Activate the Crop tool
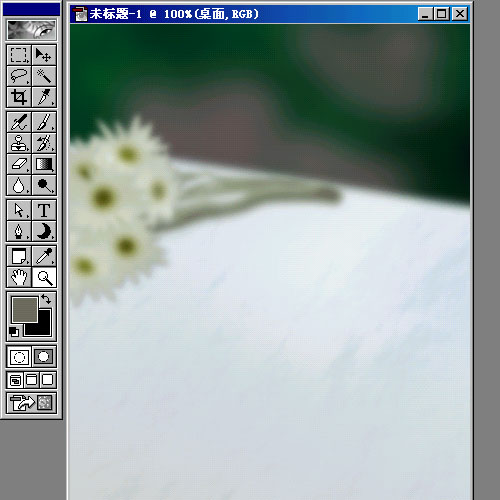 click(x=19, y=97)
